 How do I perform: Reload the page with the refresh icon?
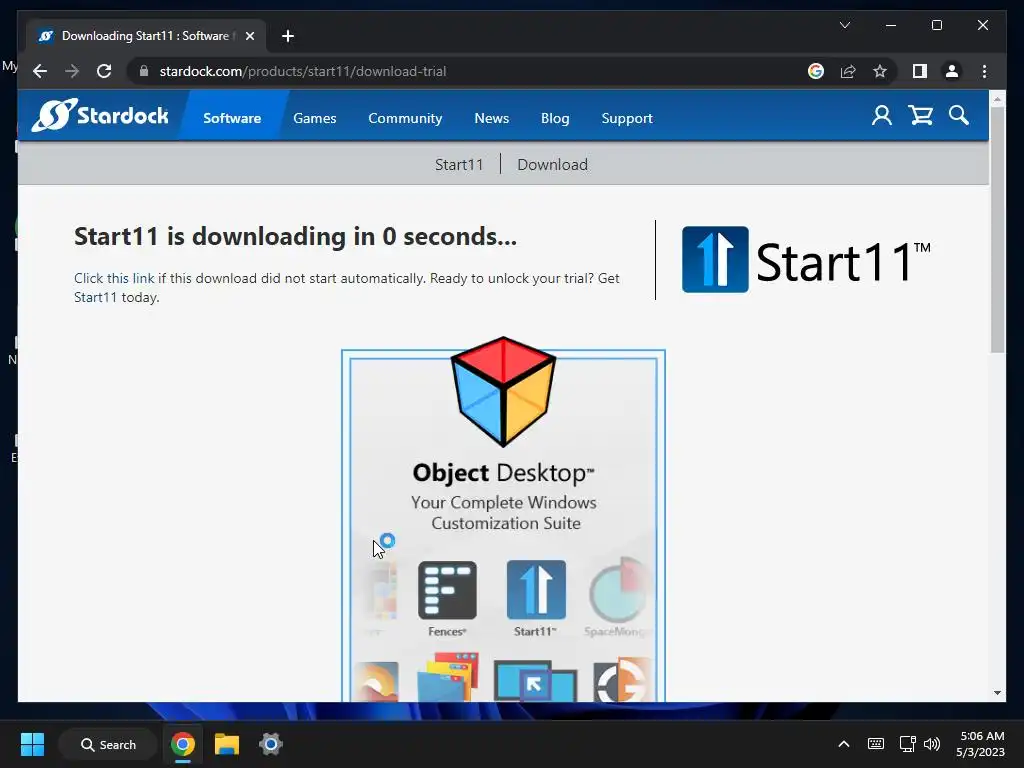pos(104,71)
